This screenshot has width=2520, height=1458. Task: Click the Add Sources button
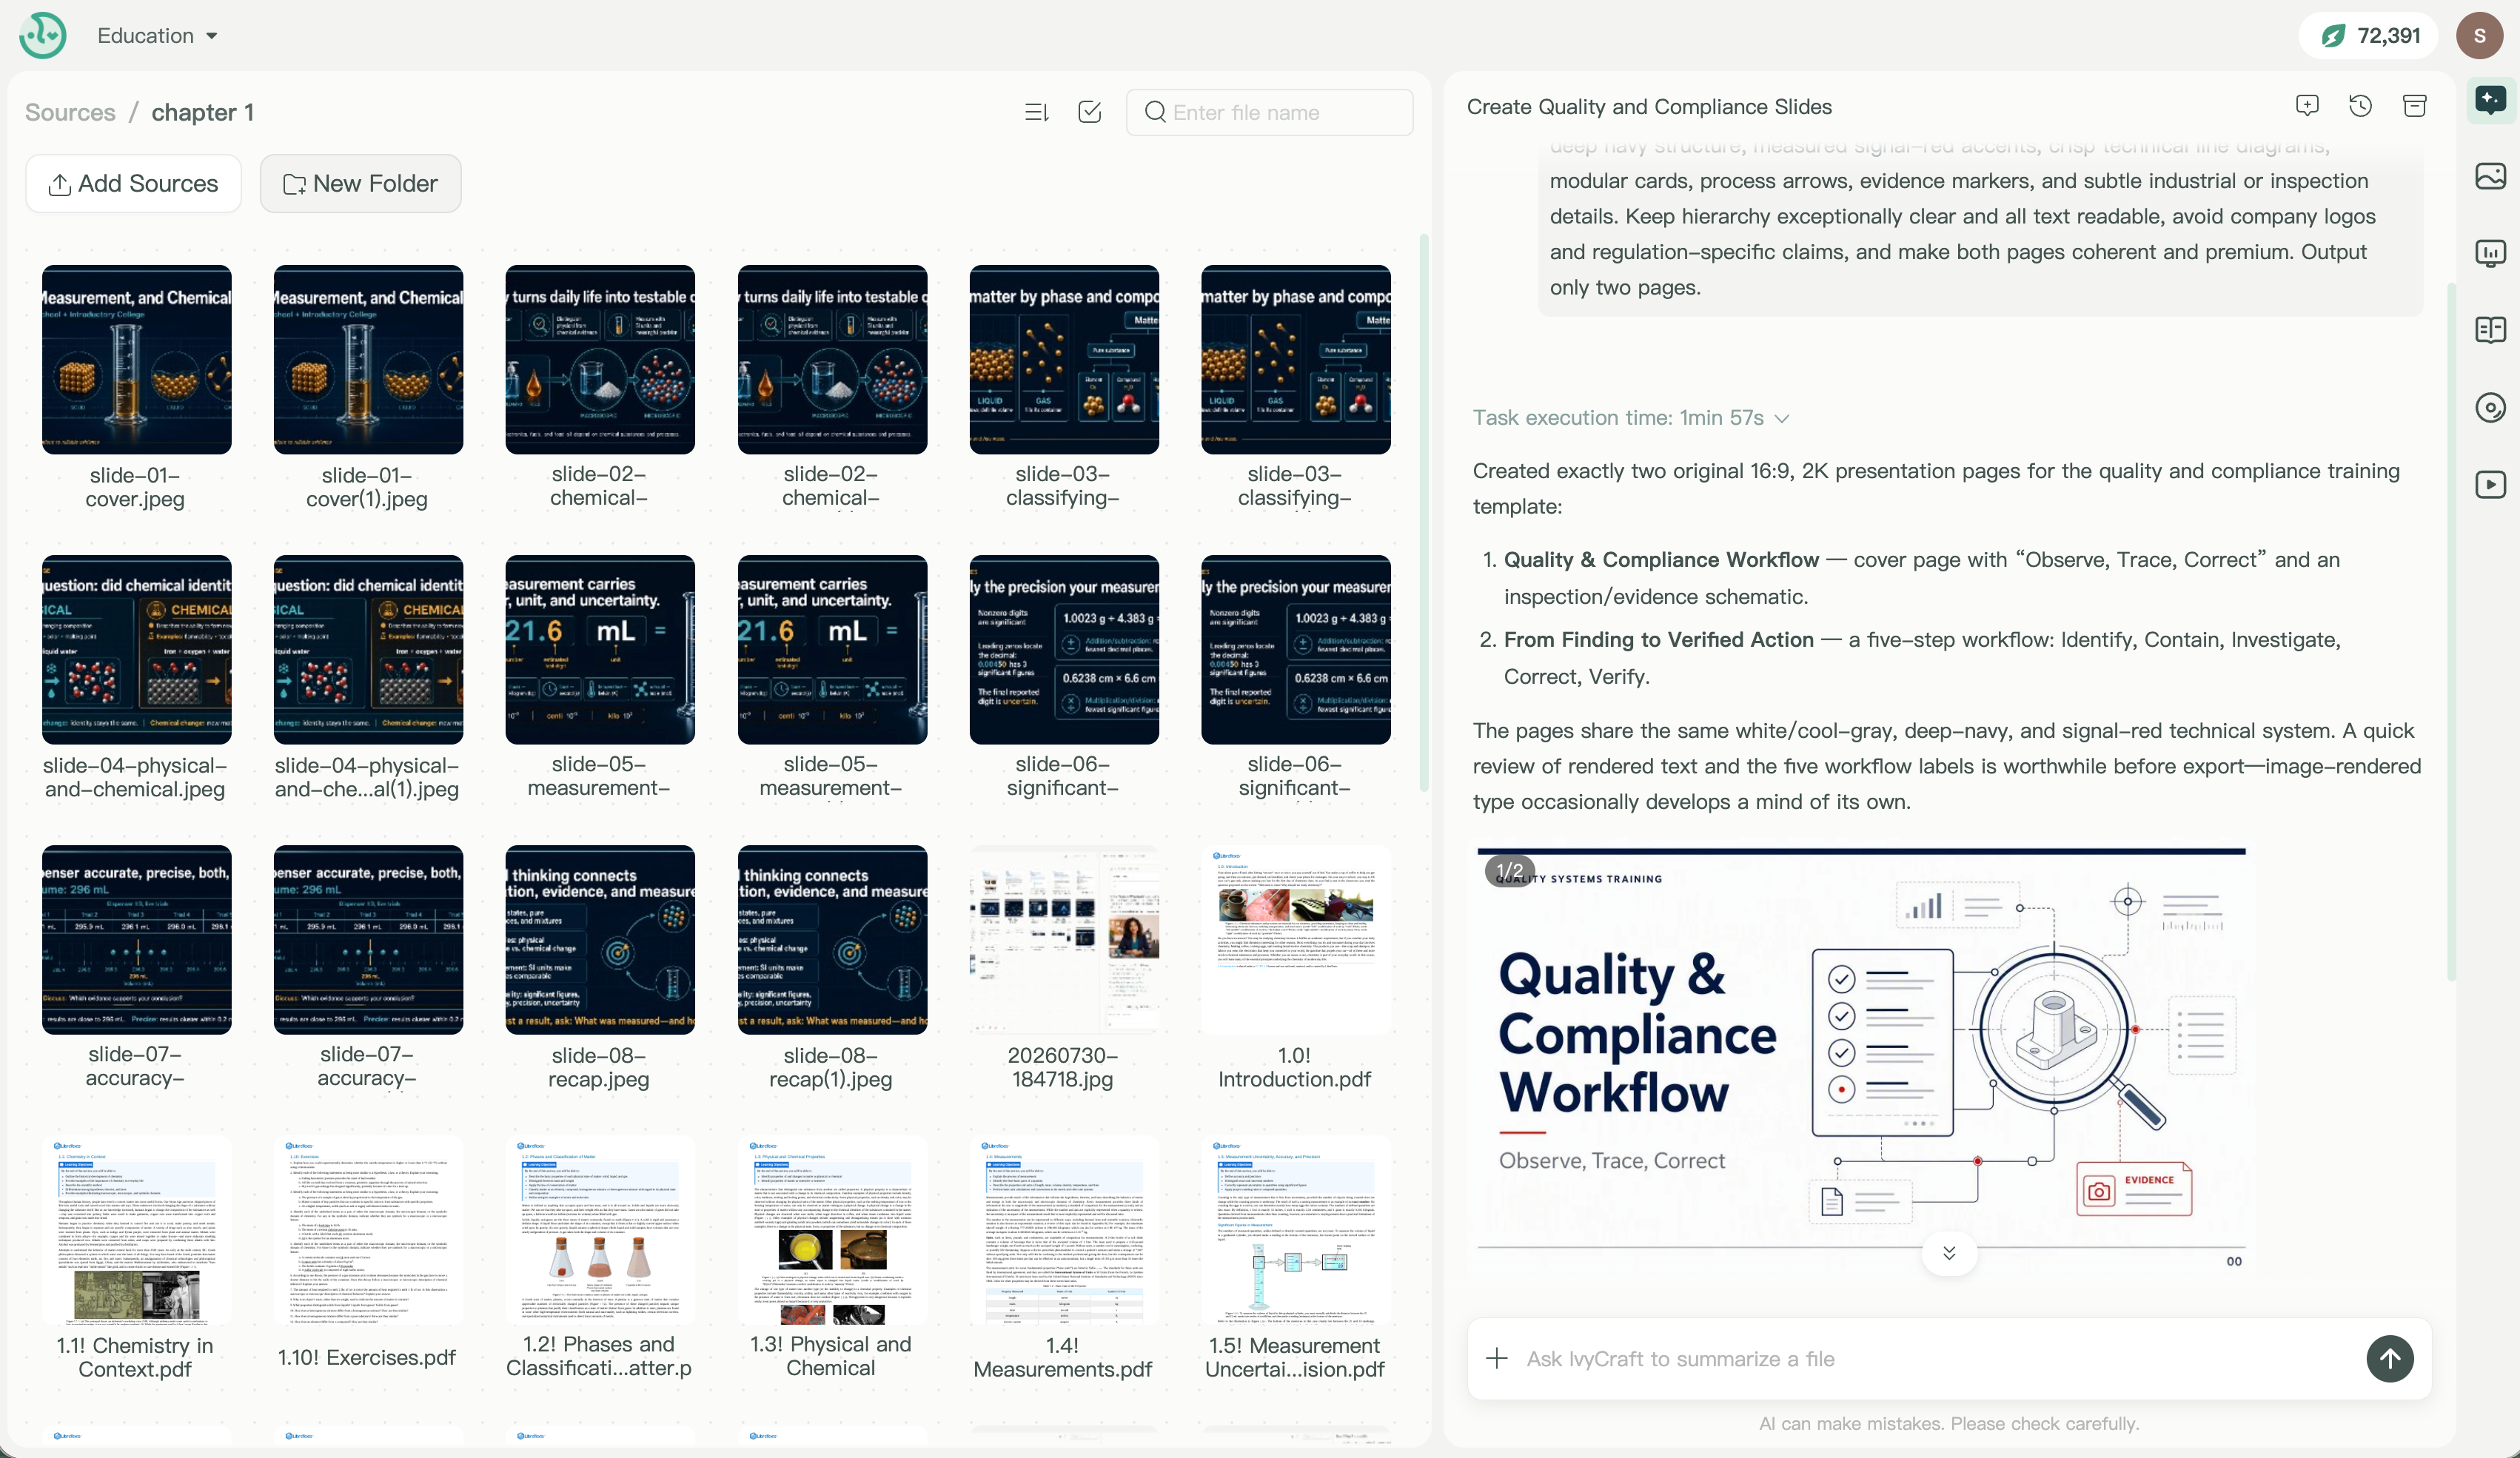(x=133, y=183)
